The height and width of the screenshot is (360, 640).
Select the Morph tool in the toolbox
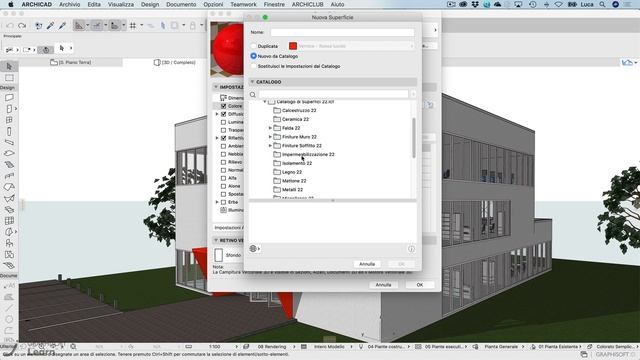(9, 232)
